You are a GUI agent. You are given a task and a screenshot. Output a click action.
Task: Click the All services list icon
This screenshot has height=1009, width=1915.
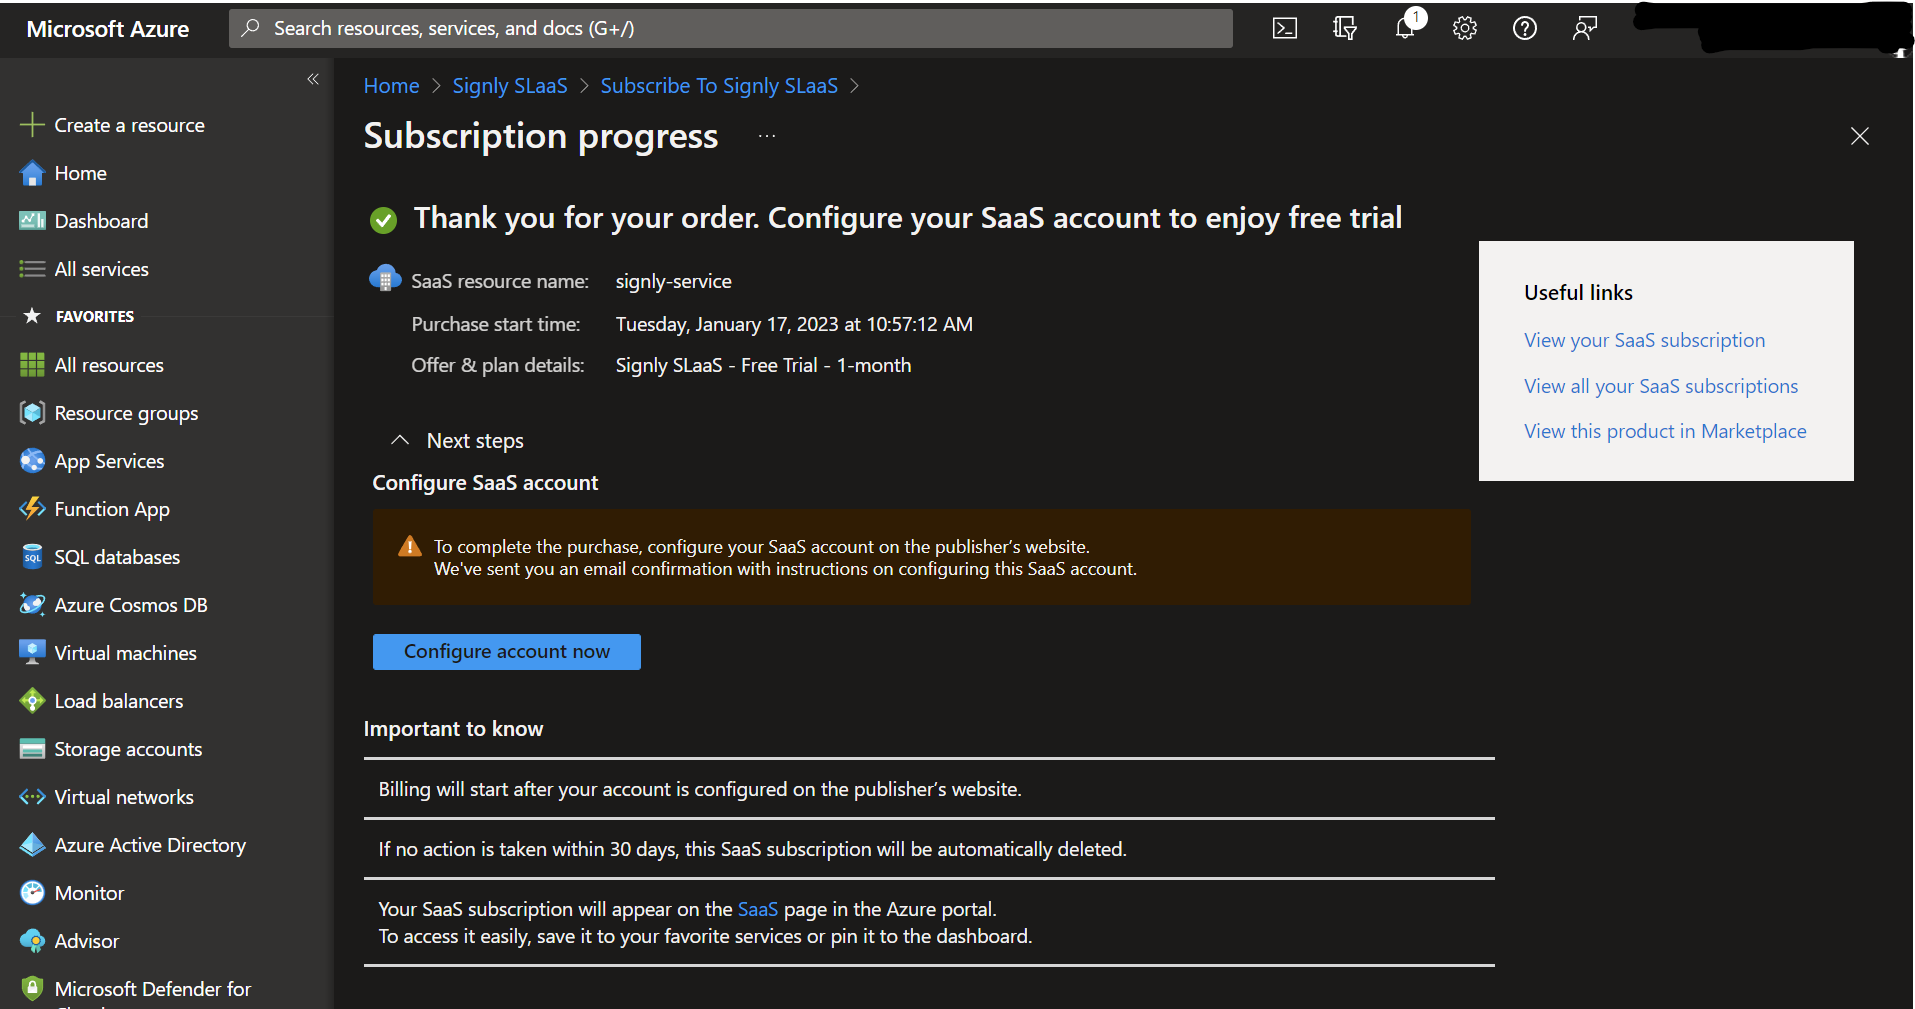point(32,269)
